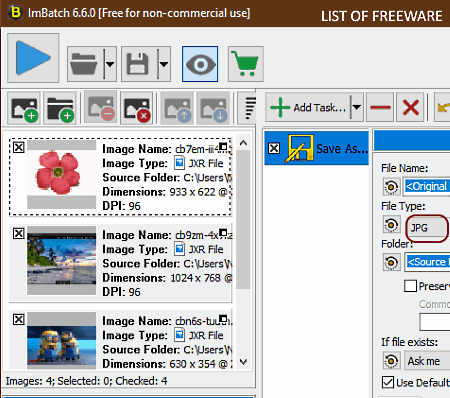Toggle the Use Default checkbox
Screen dimensions: 450x398
click(388, 382)
